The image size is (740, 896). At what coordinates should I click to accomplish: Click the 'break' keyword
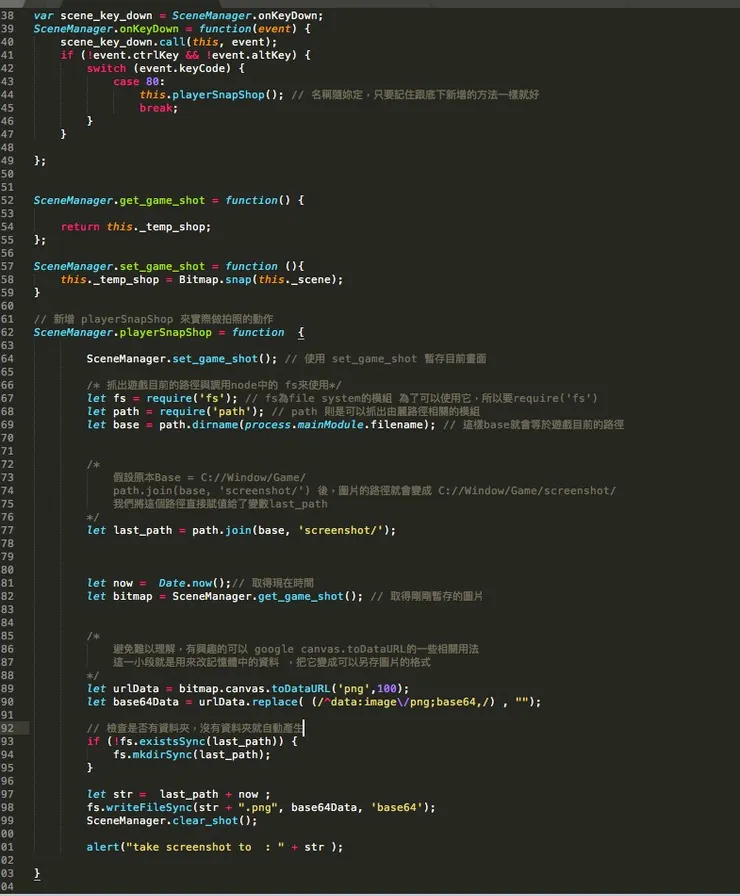click(x=157, y=108)
